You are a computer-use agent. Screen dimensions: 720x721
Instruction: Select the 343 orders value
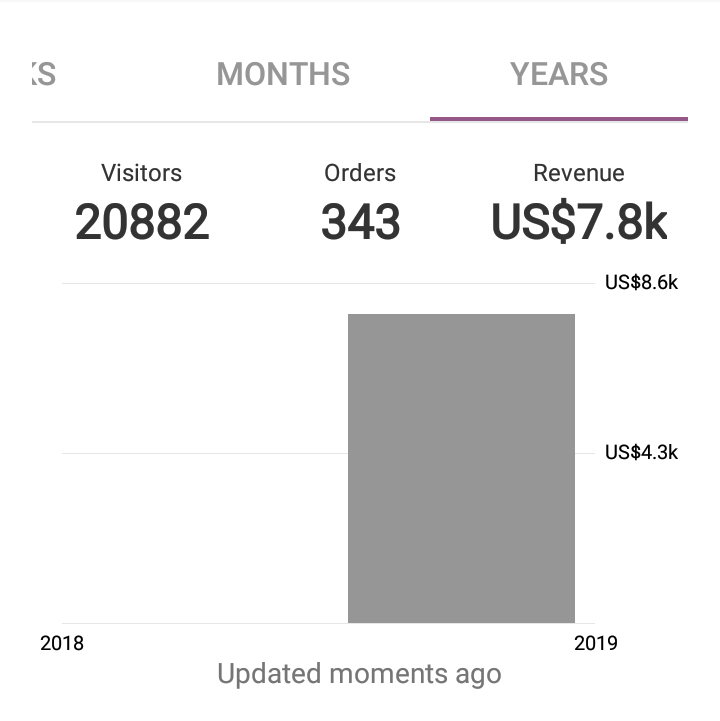360,222
